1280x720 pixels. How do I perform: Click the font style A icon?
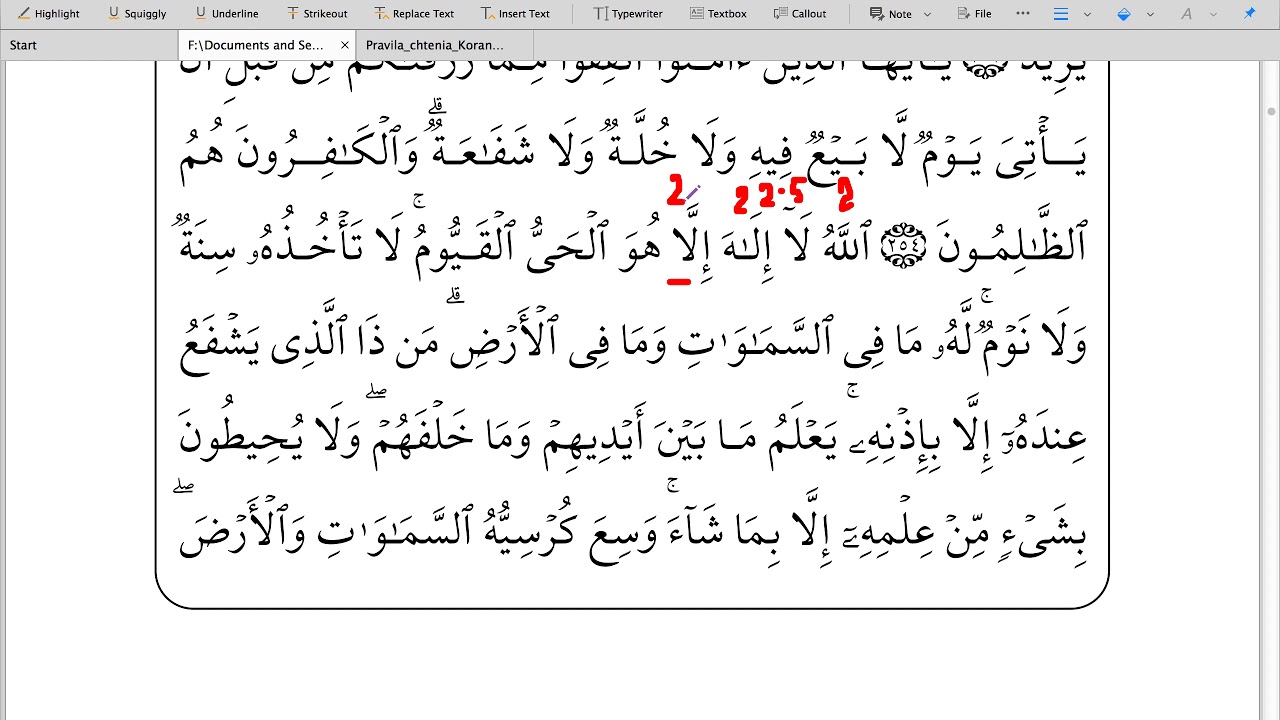pyautogui.click(x=1186, y=14)
